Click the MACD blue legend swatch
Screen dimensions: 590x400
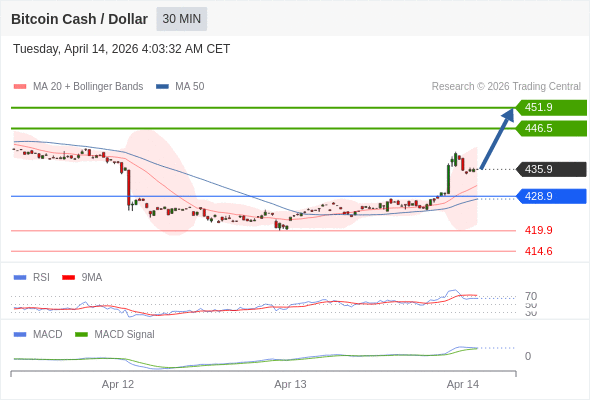pos(20,335)
